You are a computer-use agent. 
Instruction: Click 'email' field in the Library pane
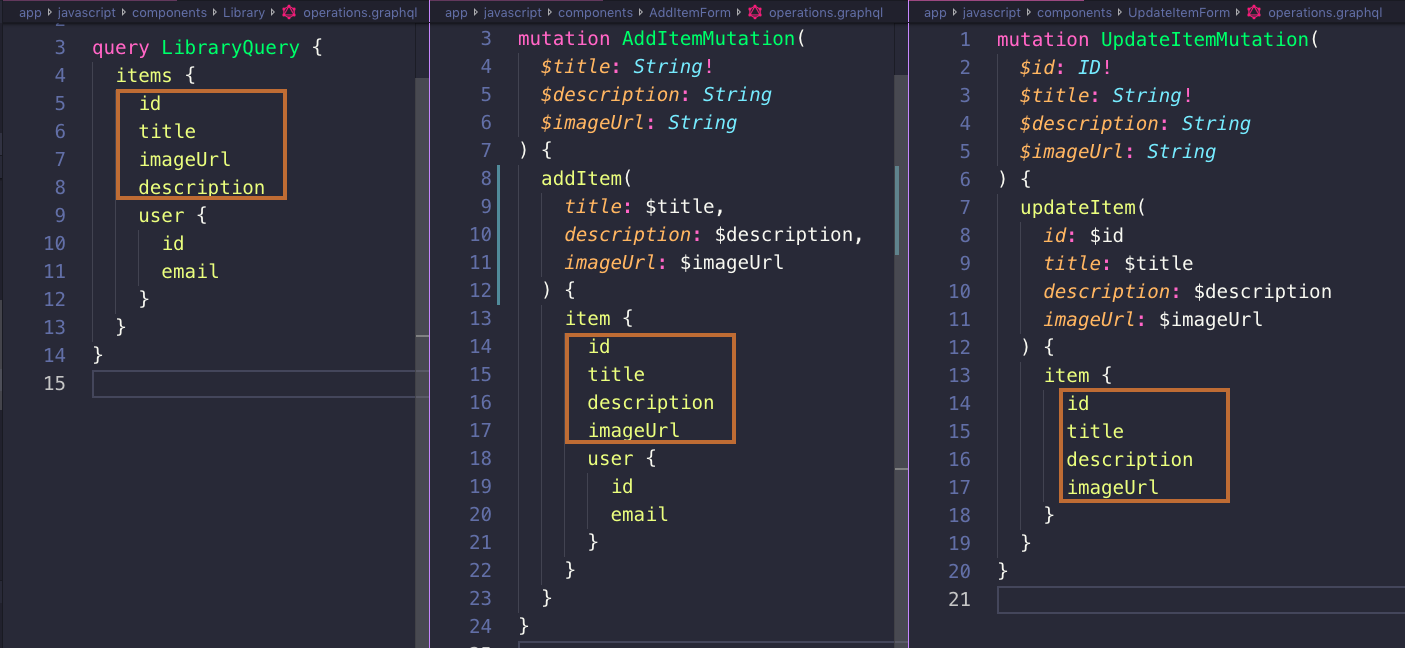pos(190,271)
